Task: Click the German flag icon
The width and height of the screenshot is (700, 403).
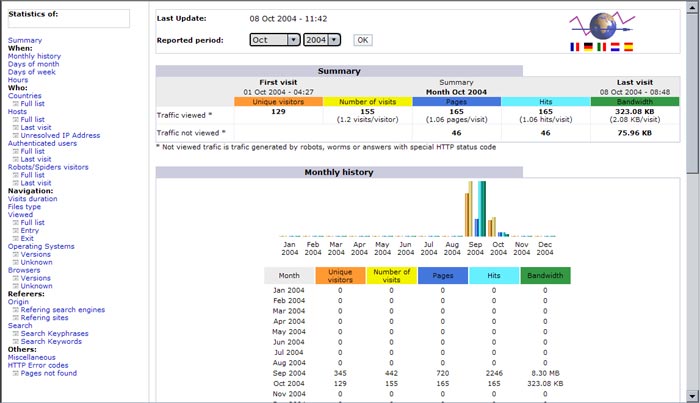Action: click(x=587, y=46)
